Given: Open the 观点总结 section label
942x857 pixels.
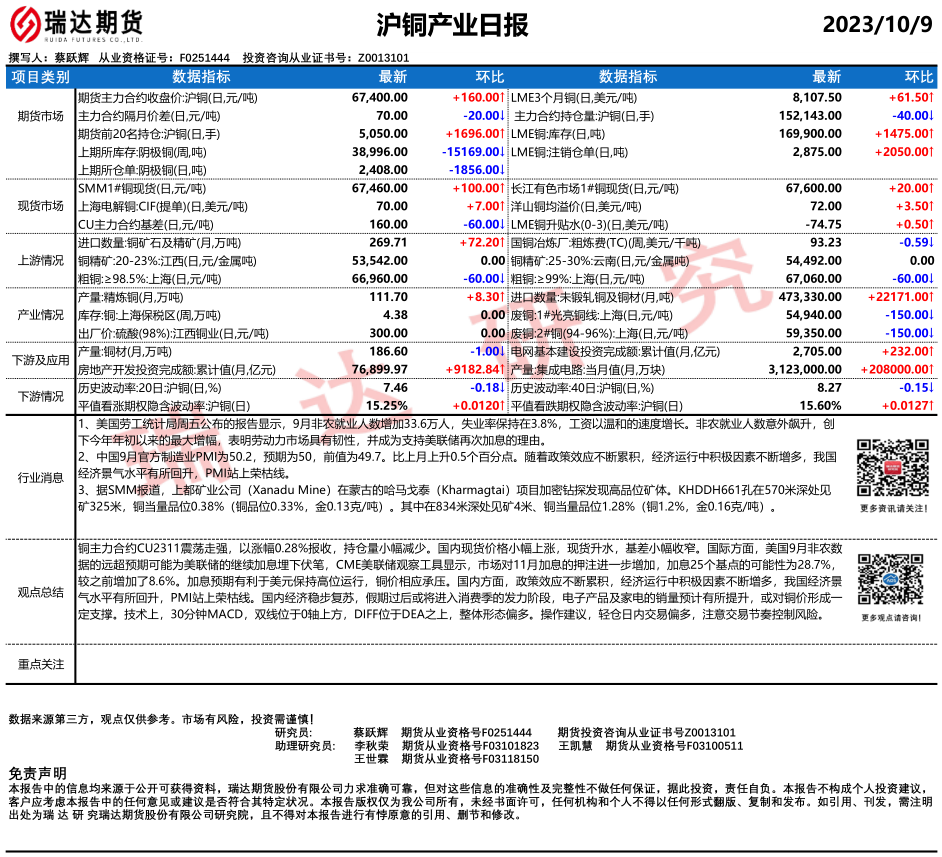Looking at the screenshot, I should [41, 592].
